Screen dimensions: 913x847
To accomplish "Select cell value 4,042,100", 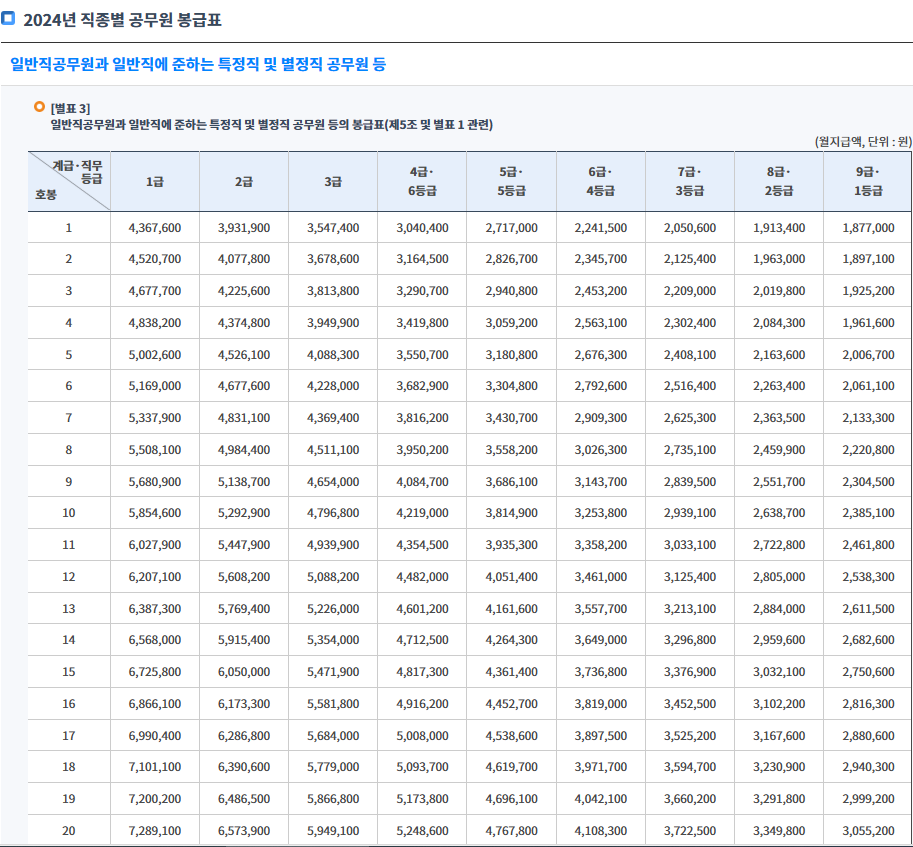I will 600,799.
